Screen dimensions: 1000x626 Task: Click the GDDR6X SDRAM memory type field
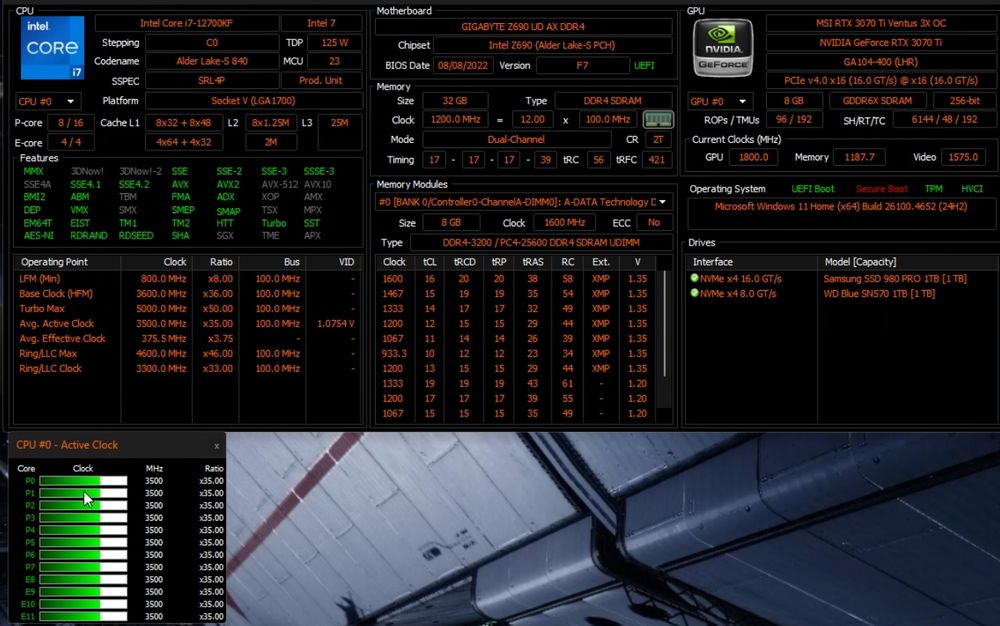click(877, 101)
